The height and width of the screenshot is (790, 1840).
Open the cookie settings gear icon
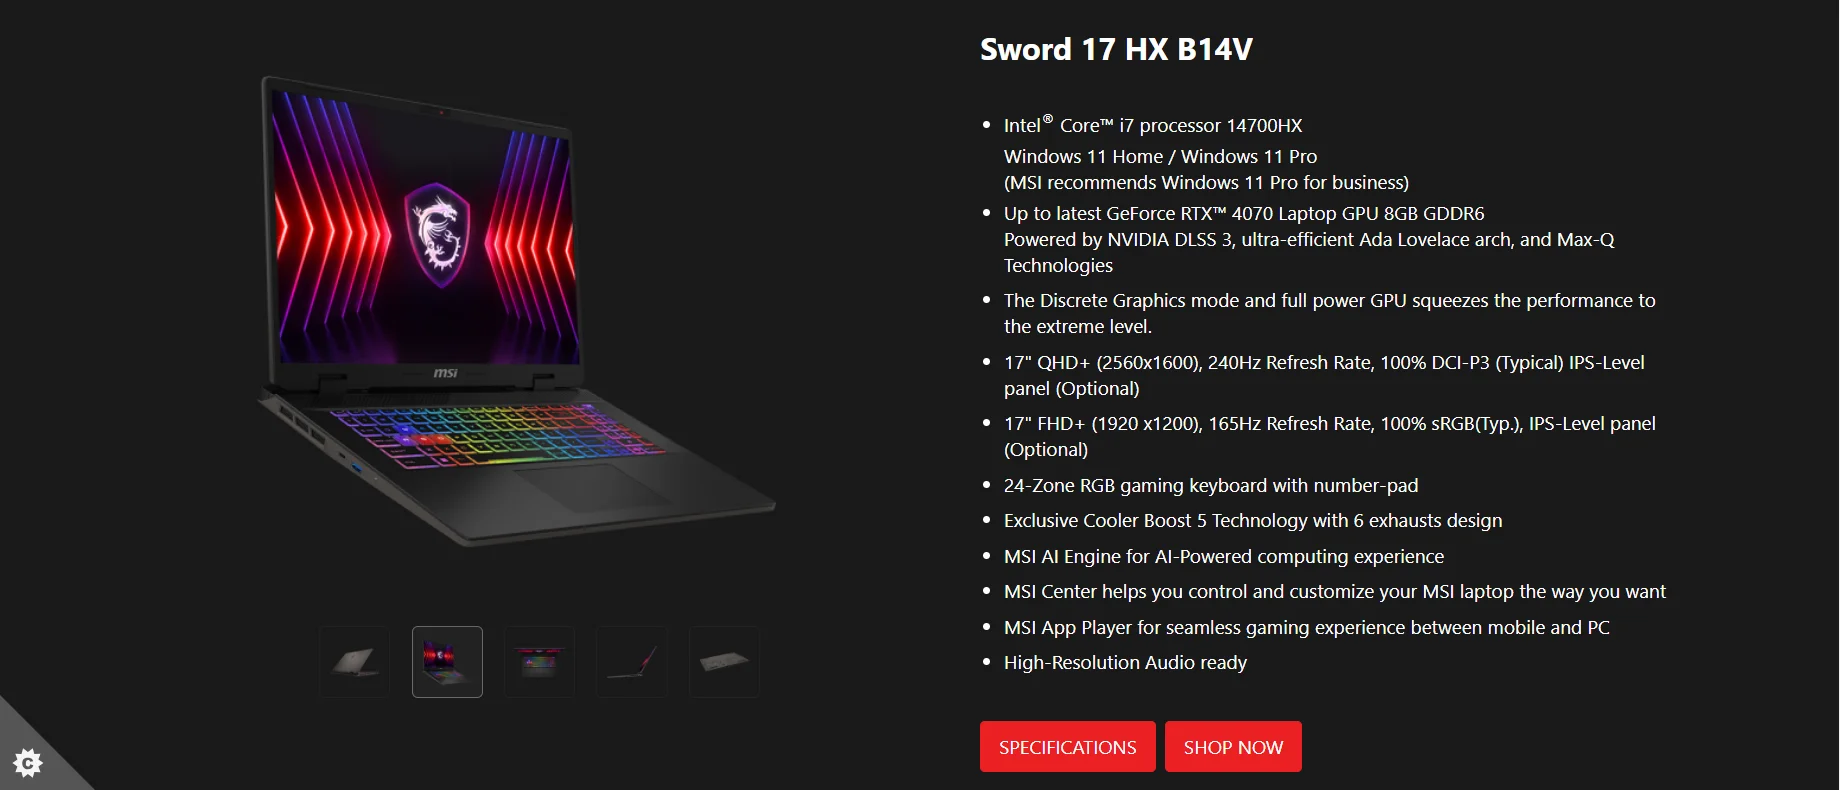click(28, 763)
